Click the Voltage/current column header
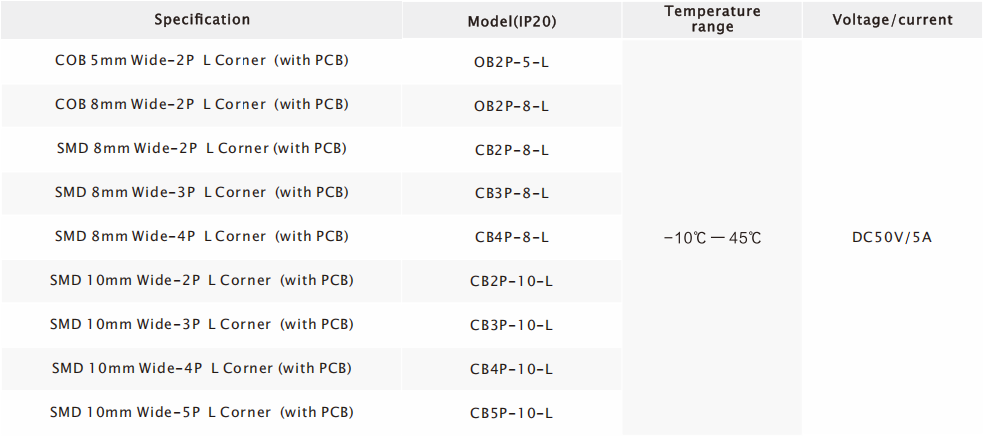Image resolution: width=984 pixels, height=442 pixels. 892,20
